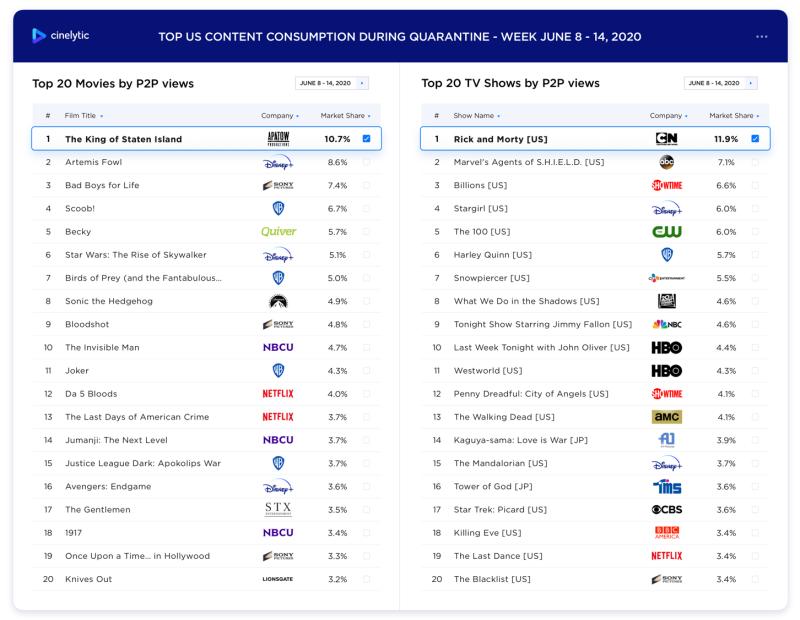Screen dimensions: 800x620
Task: Sort movies by Market Share column
Action: (x=345, y=116)
